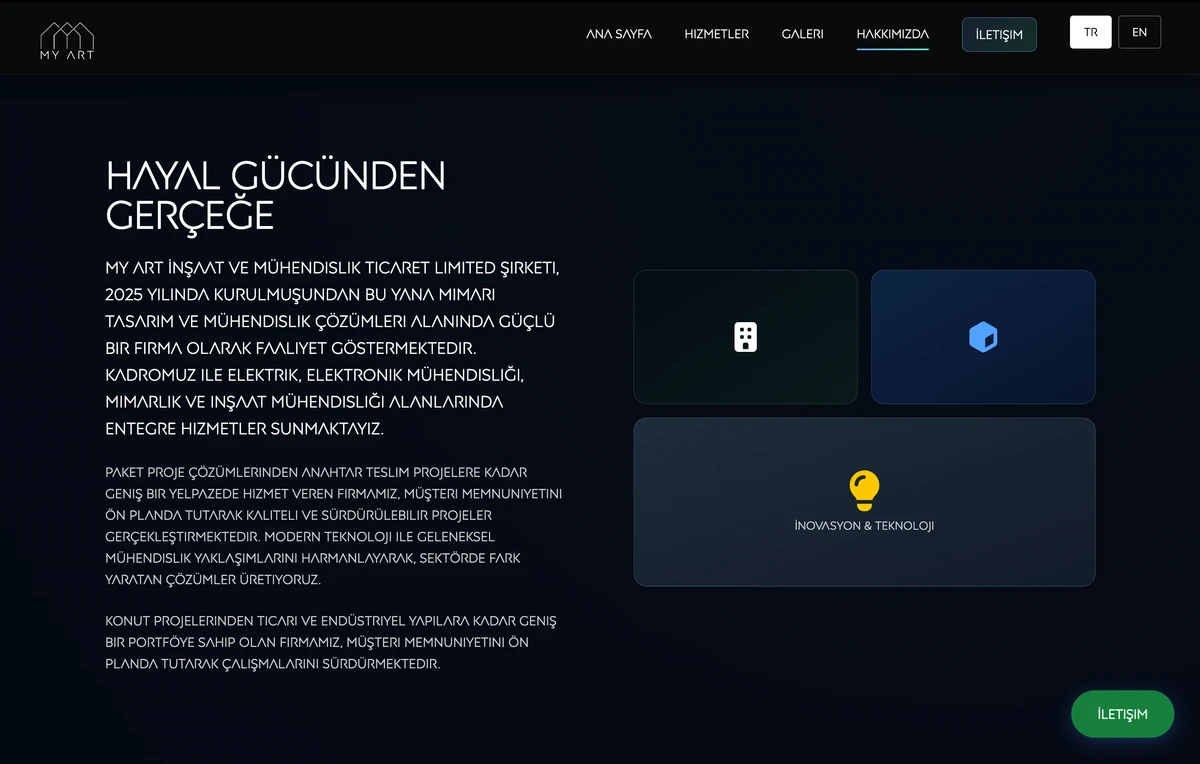Click the floating green İletişim button
This screenshot has height=764, width=1200.
(x=1122, y=714)
